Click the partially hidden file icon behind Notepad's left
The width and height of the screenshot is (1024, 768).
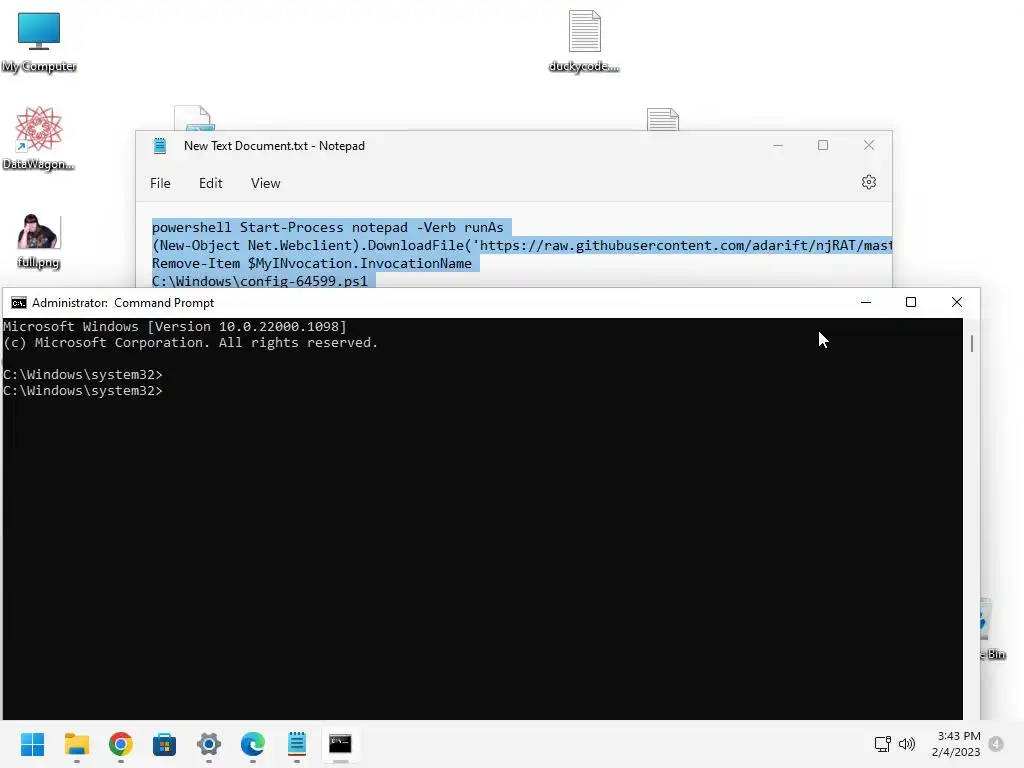pos(195,118)
